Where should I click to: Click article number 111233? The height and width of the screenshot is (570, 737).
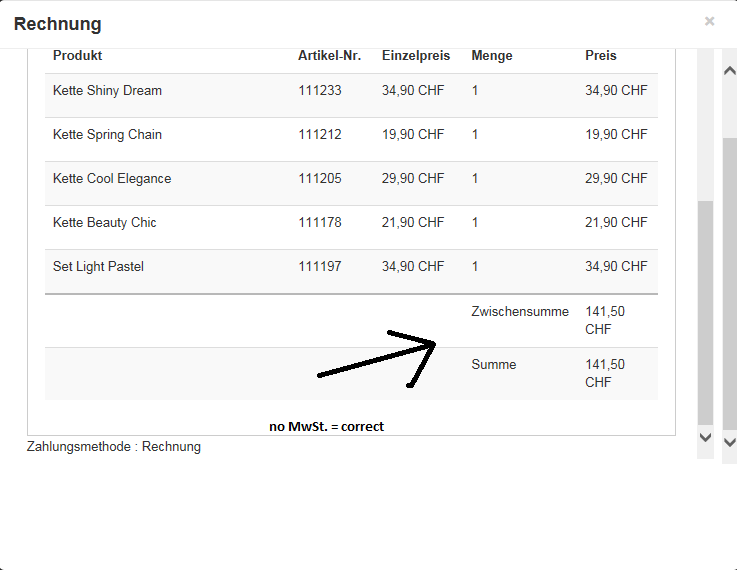tap(320, 91)
